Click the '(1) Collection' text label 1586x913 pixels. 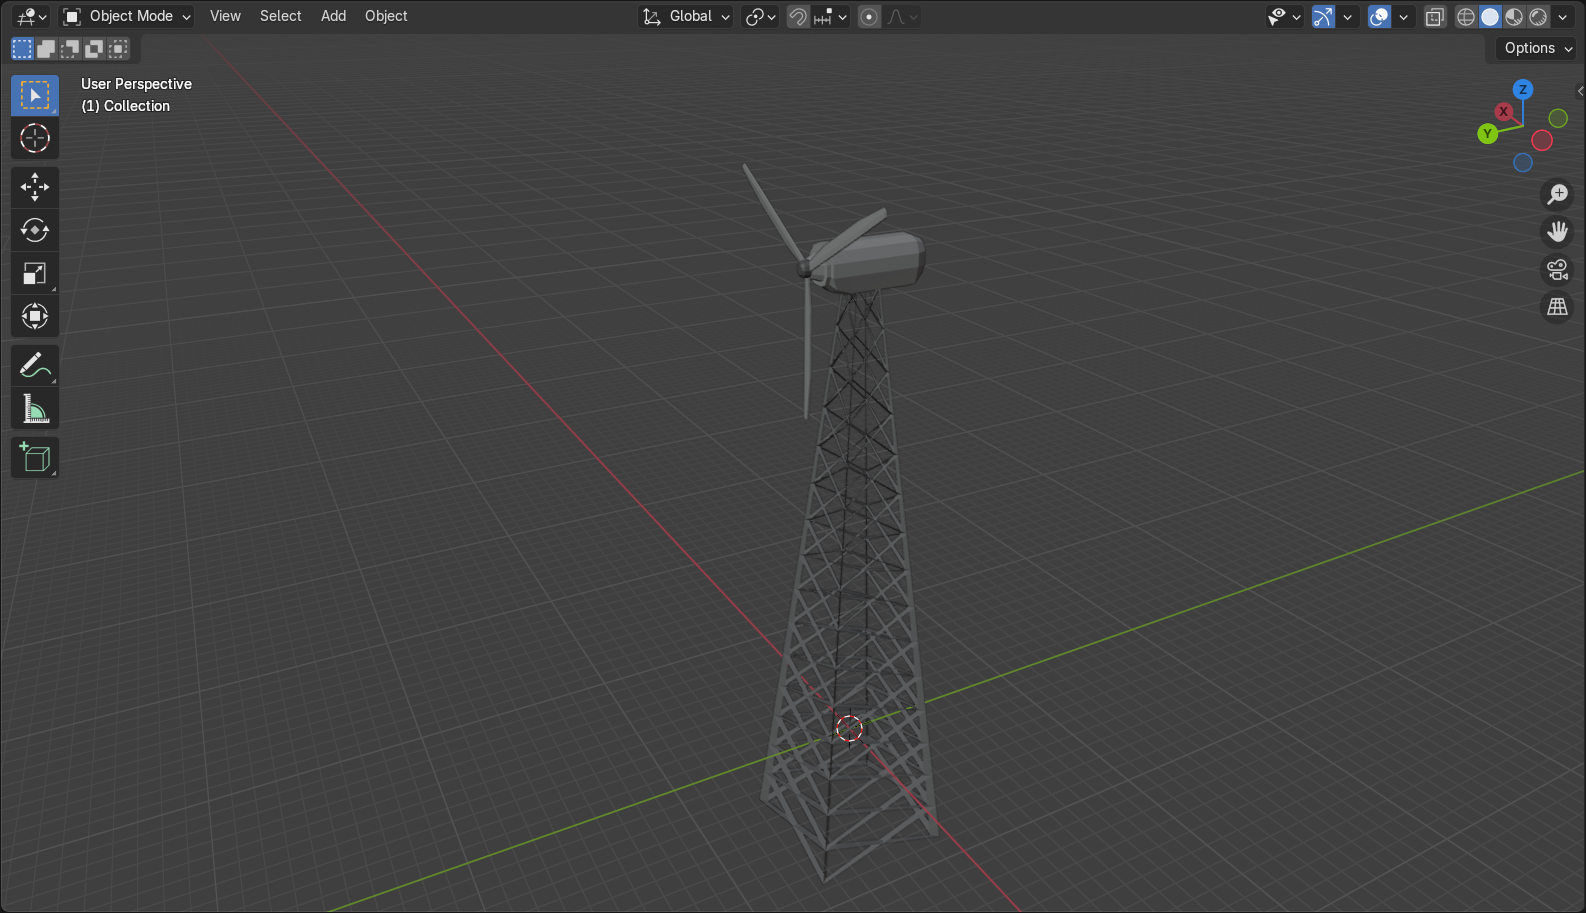point(125,106)
